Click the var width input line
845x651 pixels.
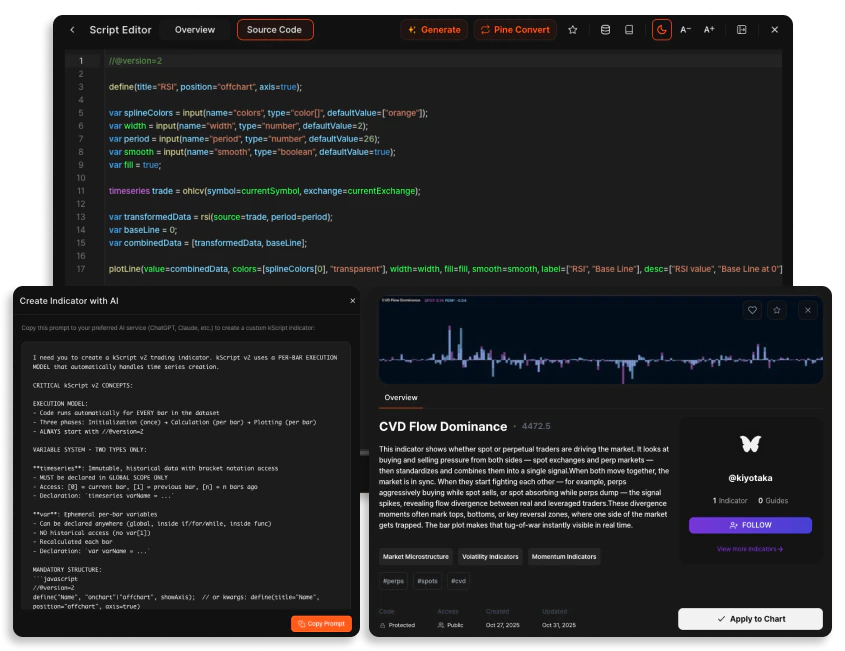[238, 126]
